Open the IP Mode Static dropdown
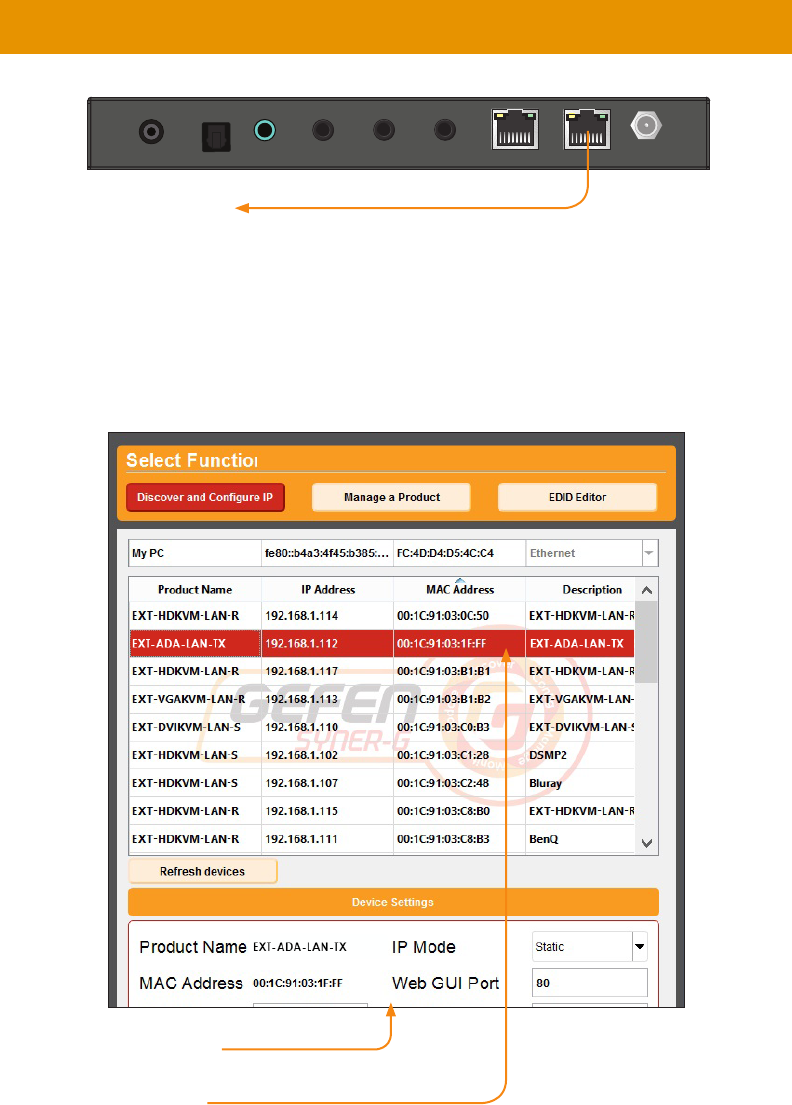792x1105 pixels. tap(590, 946)
